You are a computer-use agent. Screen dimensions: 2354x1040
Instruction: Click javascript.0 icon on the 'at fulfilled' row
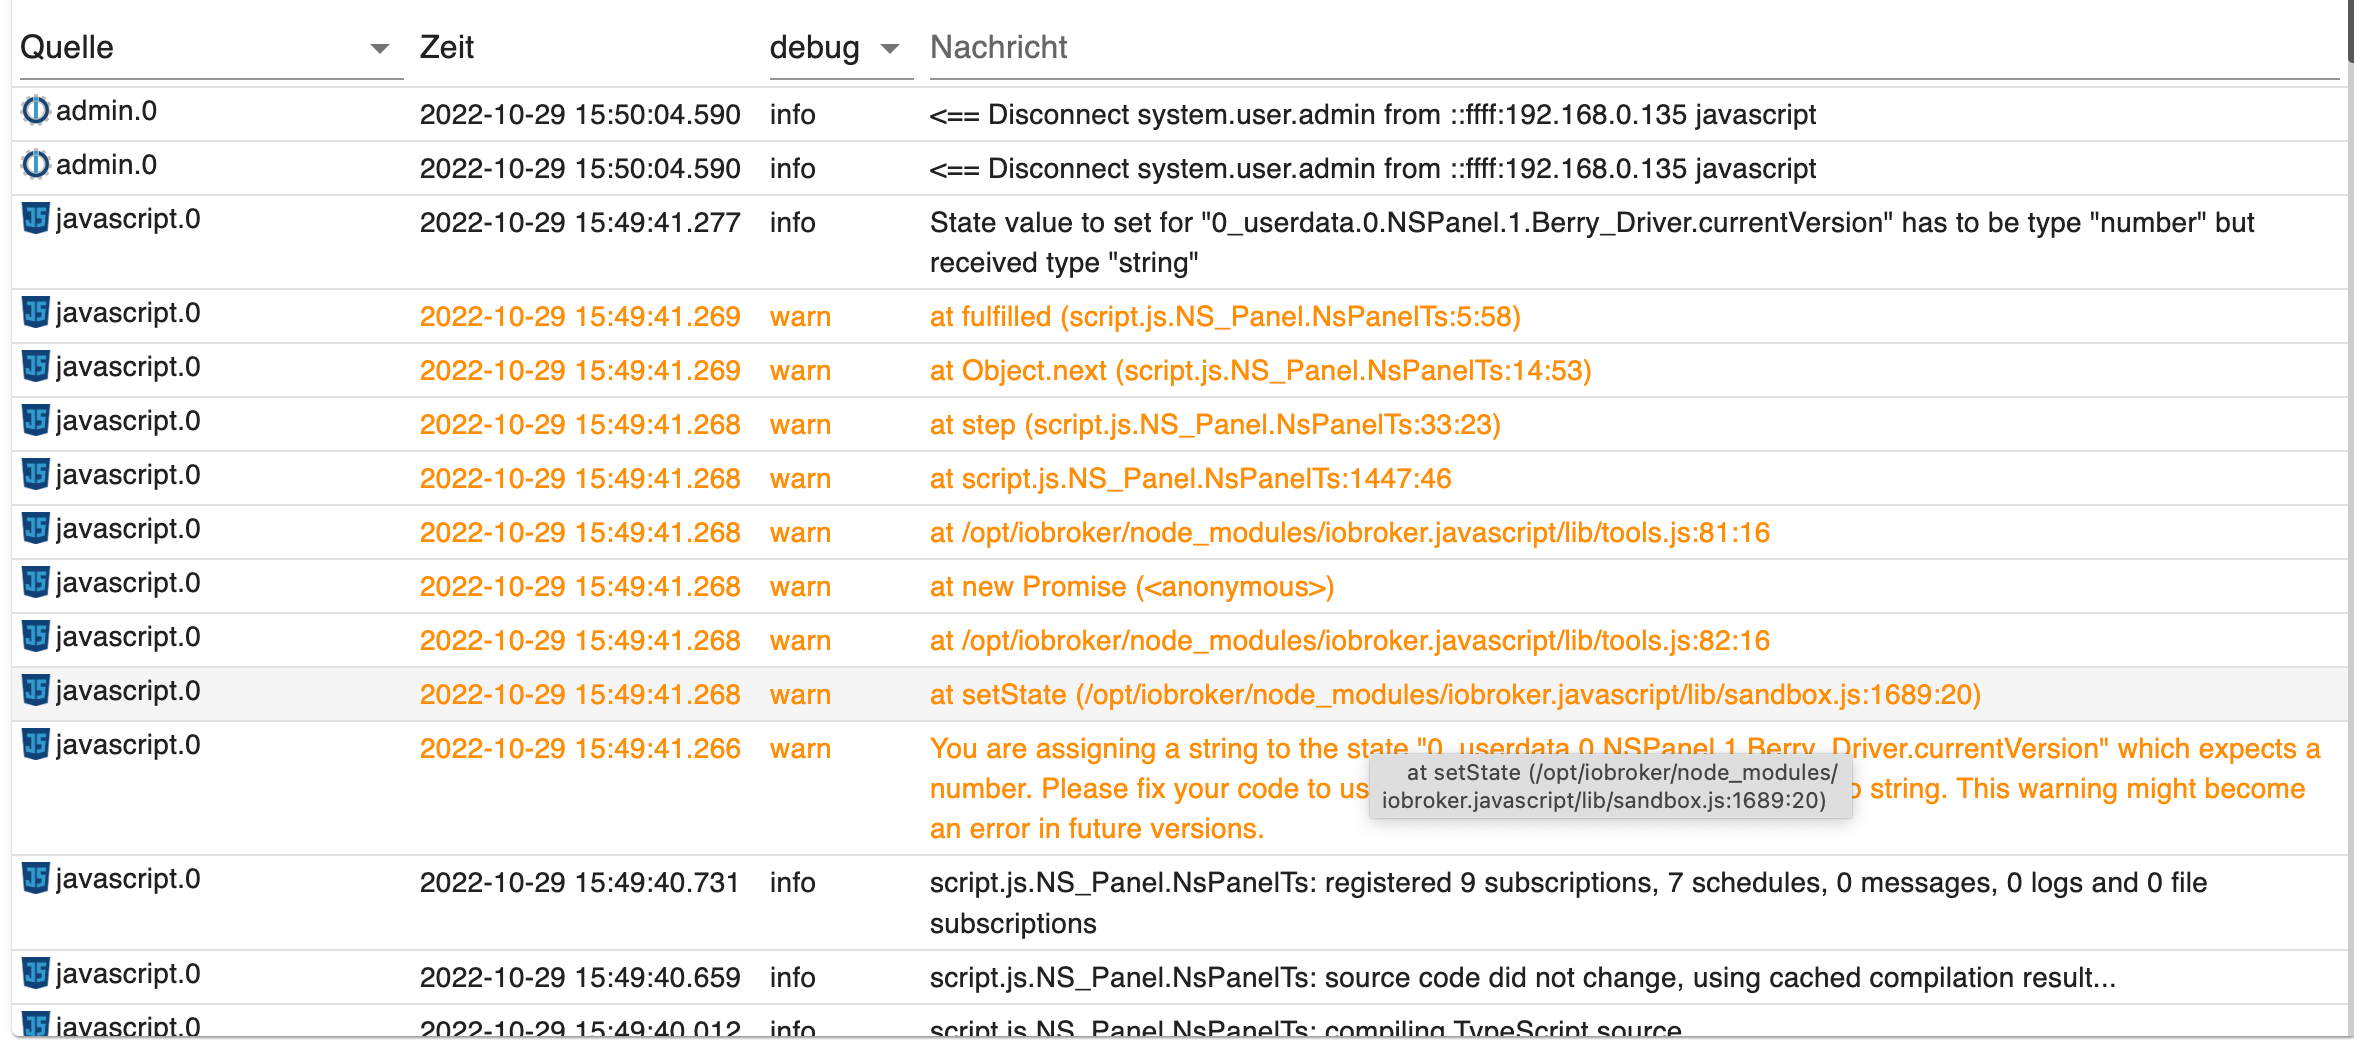36,313
